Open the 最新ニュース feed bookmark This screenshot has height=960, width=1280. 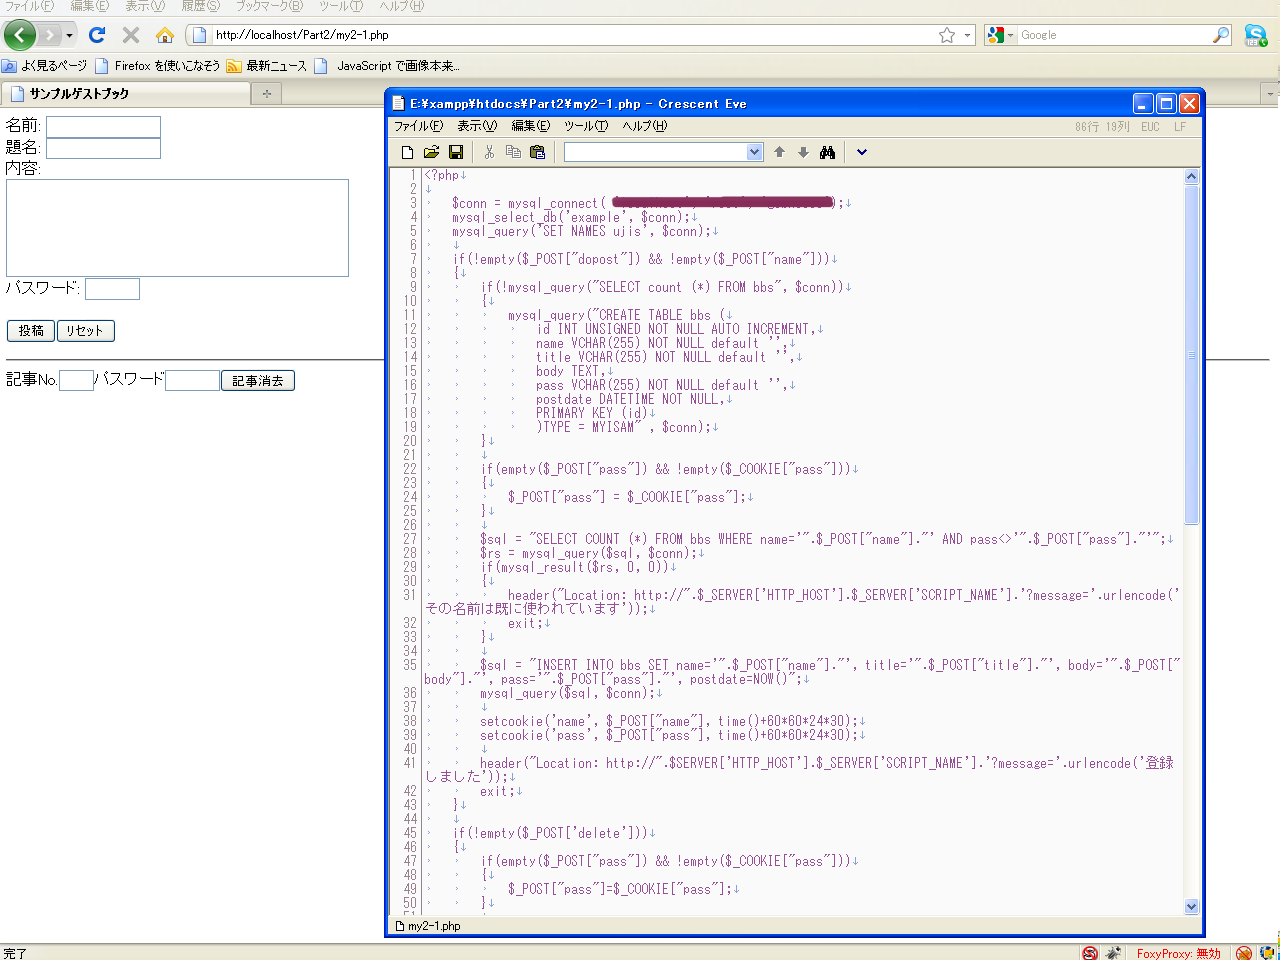pos(267,66)
